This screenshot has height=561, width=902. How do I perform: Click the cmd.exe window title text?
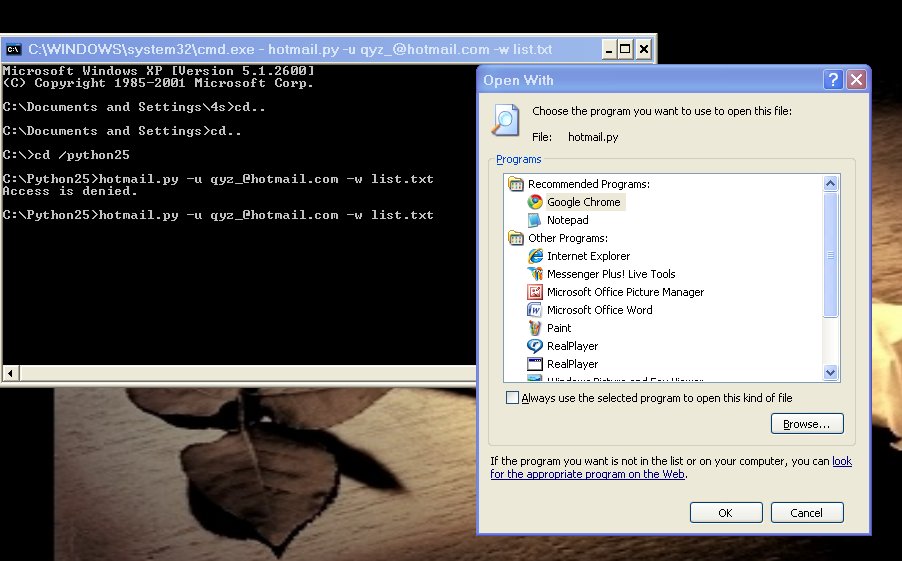(290, 49)
